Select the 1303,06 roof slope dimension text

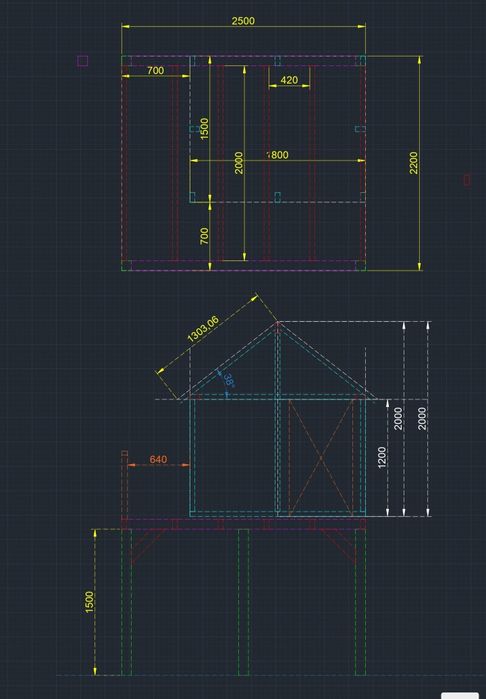coord(203,329)
